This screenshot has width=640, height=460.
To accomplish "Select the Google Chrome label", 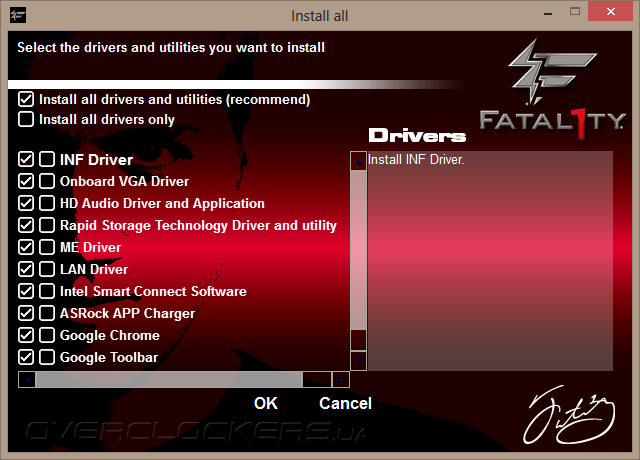I will (x=109, y=336).
